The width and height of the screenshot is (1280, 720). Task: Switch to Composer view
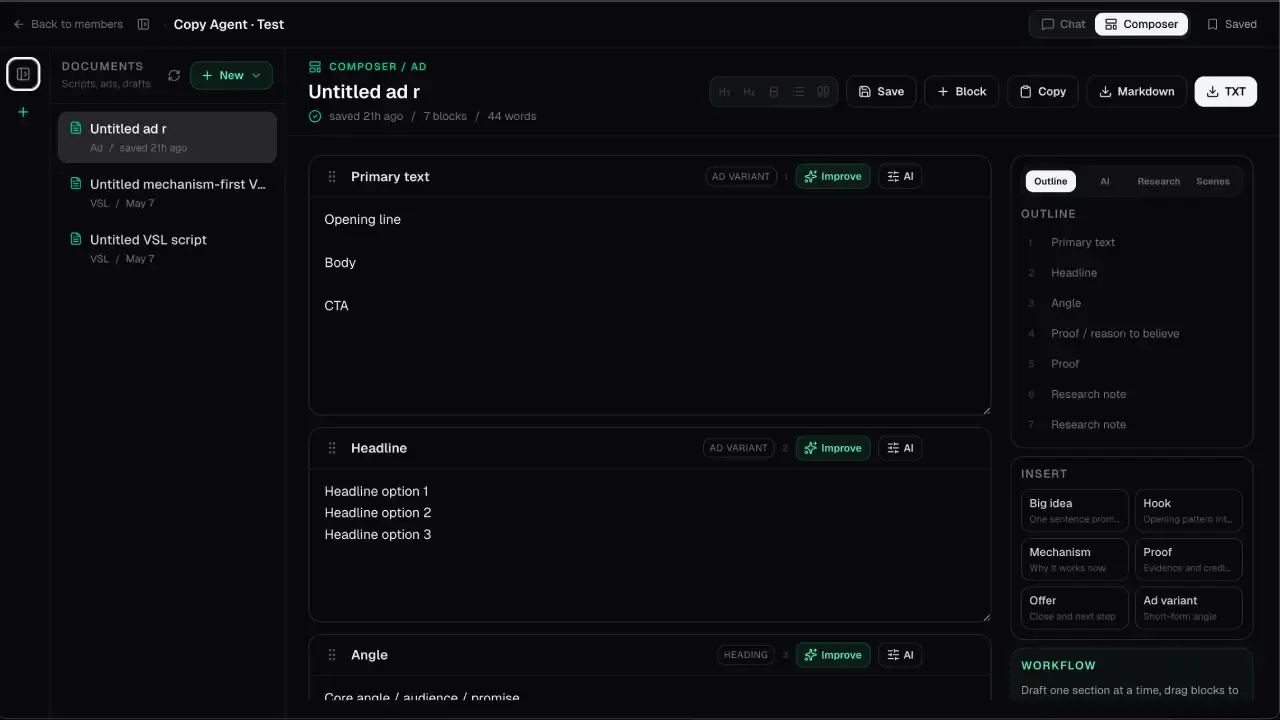point(1141,24)
